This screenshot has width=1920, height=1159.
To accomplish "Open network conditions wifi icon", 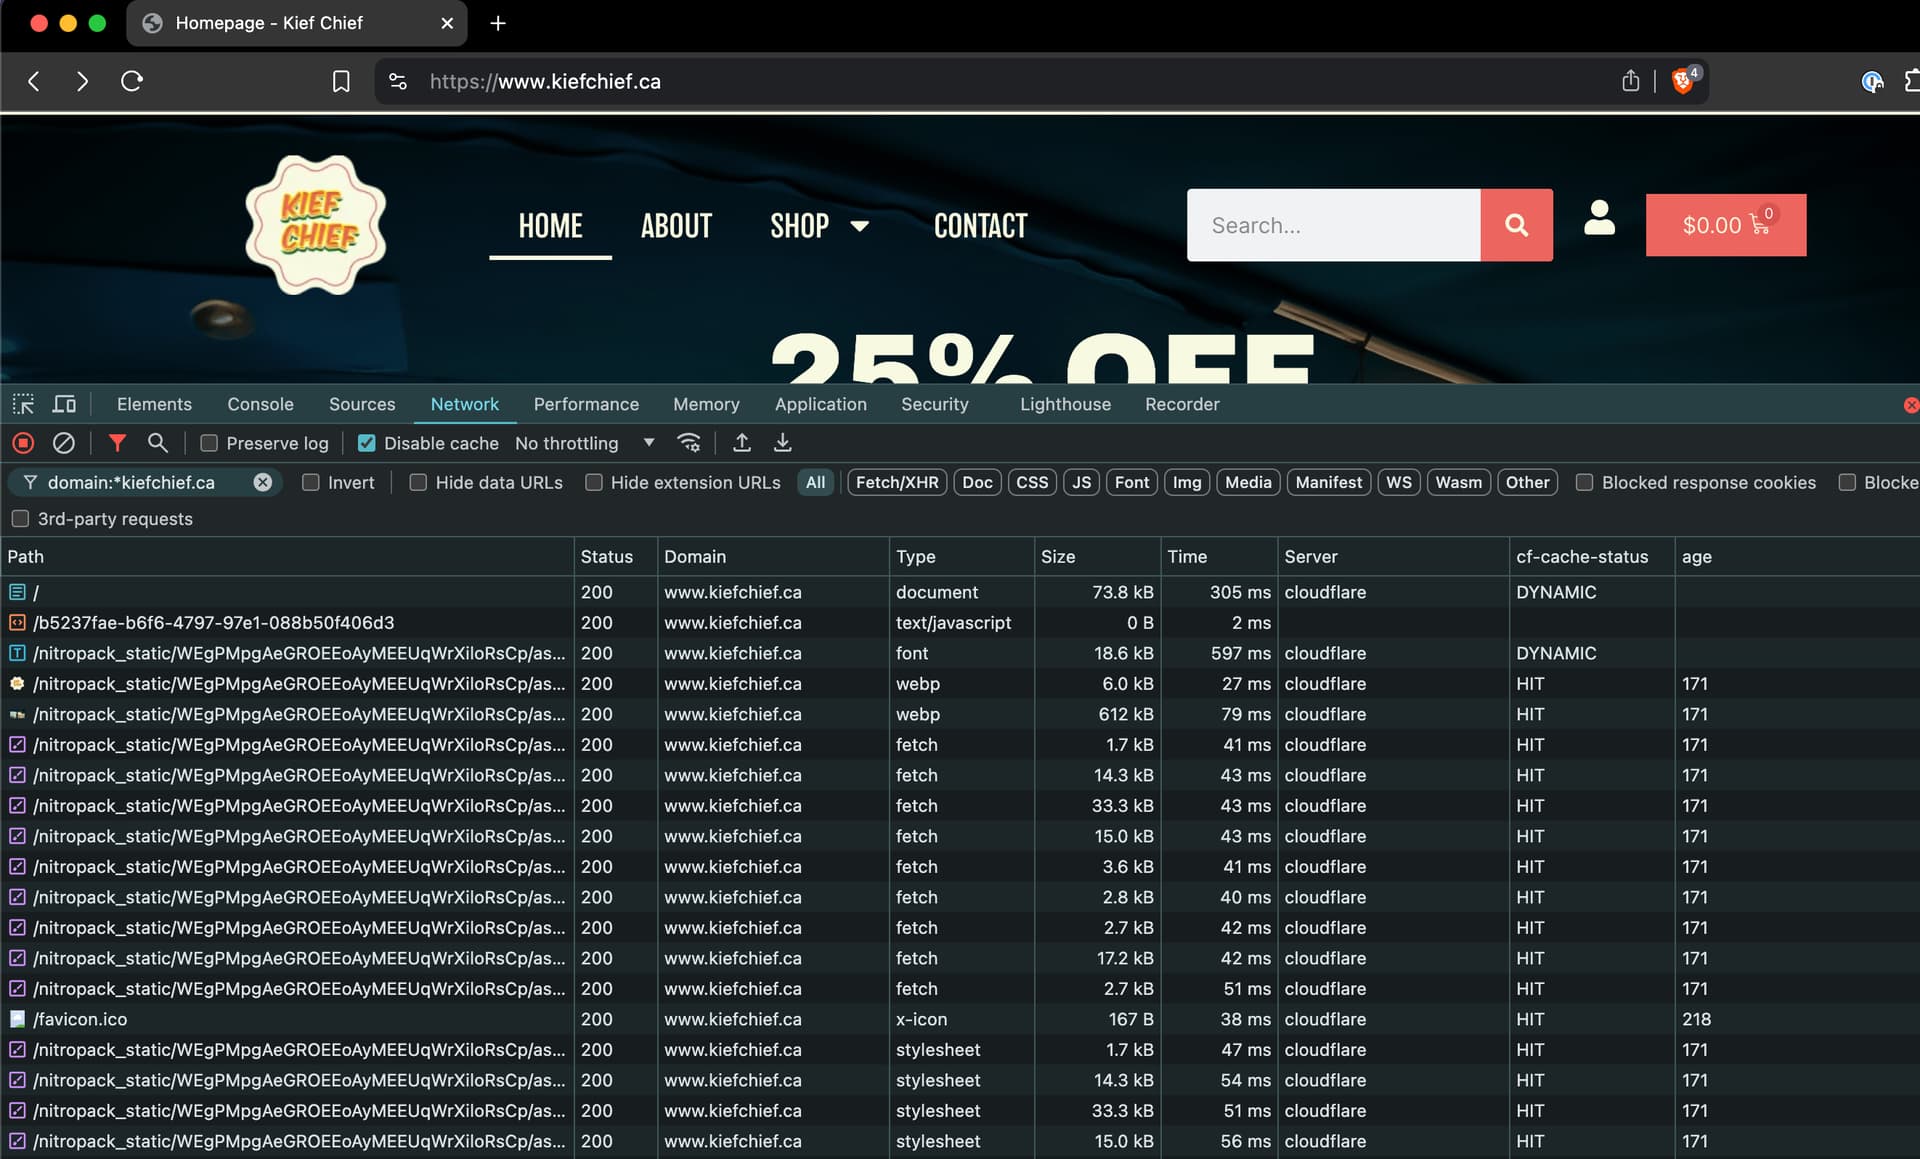I will [689, 443].
